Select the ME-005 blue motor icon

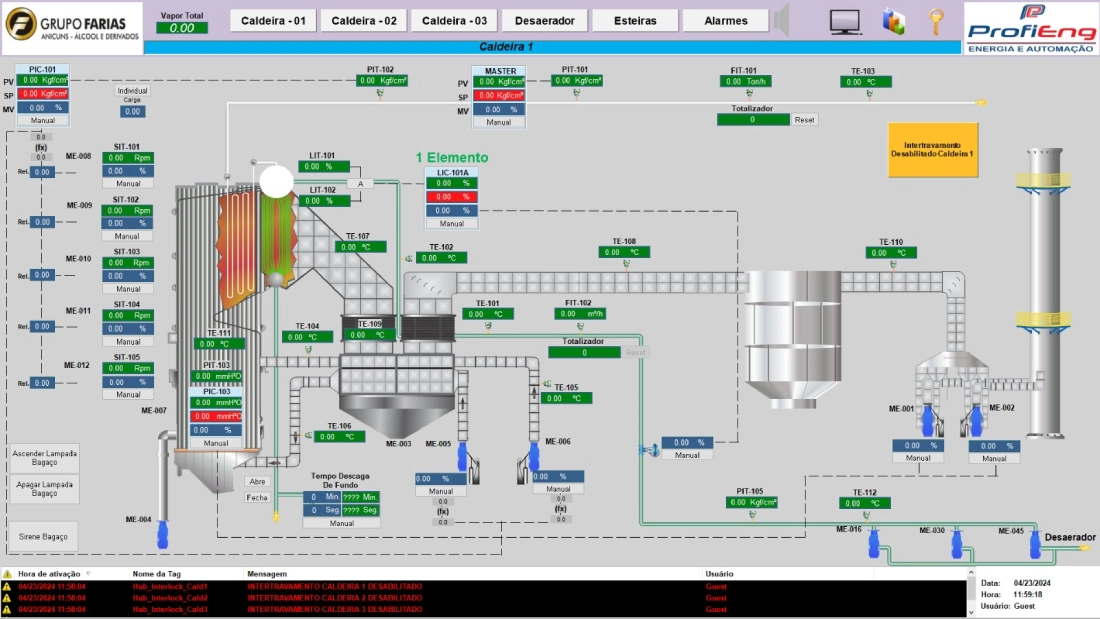[x=462, y=457]
